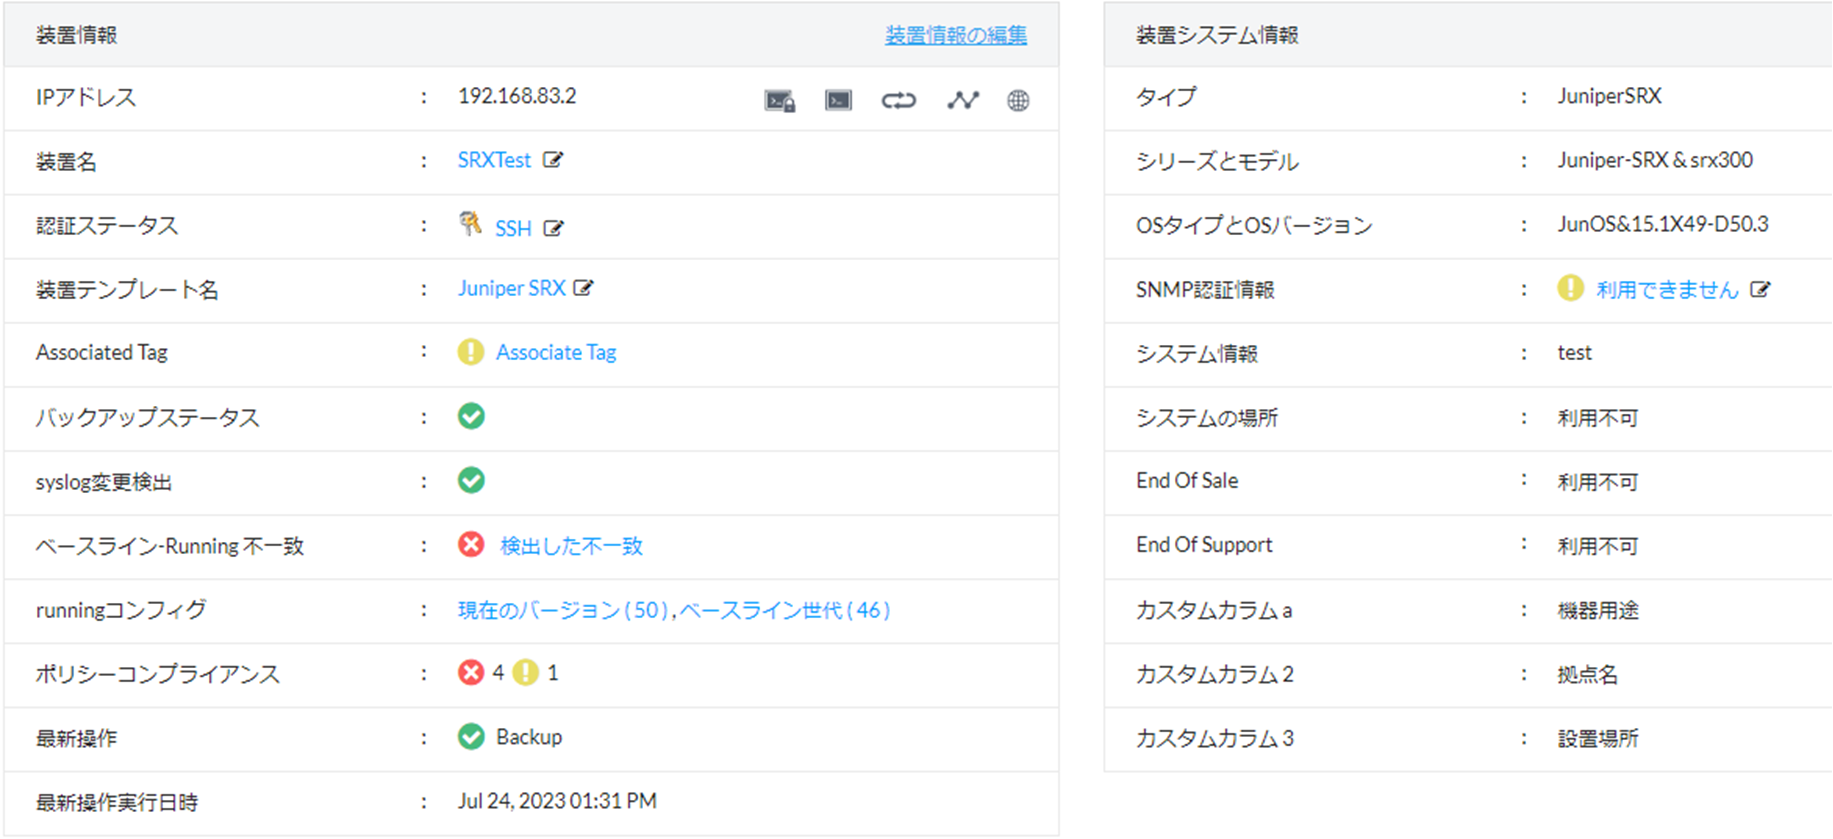The width and height of the screenshot is (1833, 839).
Task: Click the yellow warning icon in ポリシーコンプライアンス
Action: click(x=525, y=673)
